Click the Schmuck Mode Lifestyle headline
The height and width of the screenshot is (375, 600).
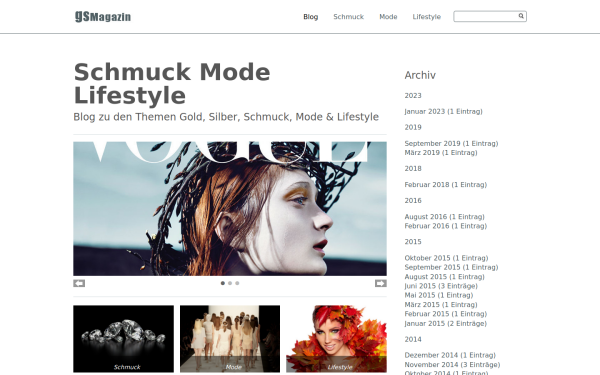coord(172,83)
